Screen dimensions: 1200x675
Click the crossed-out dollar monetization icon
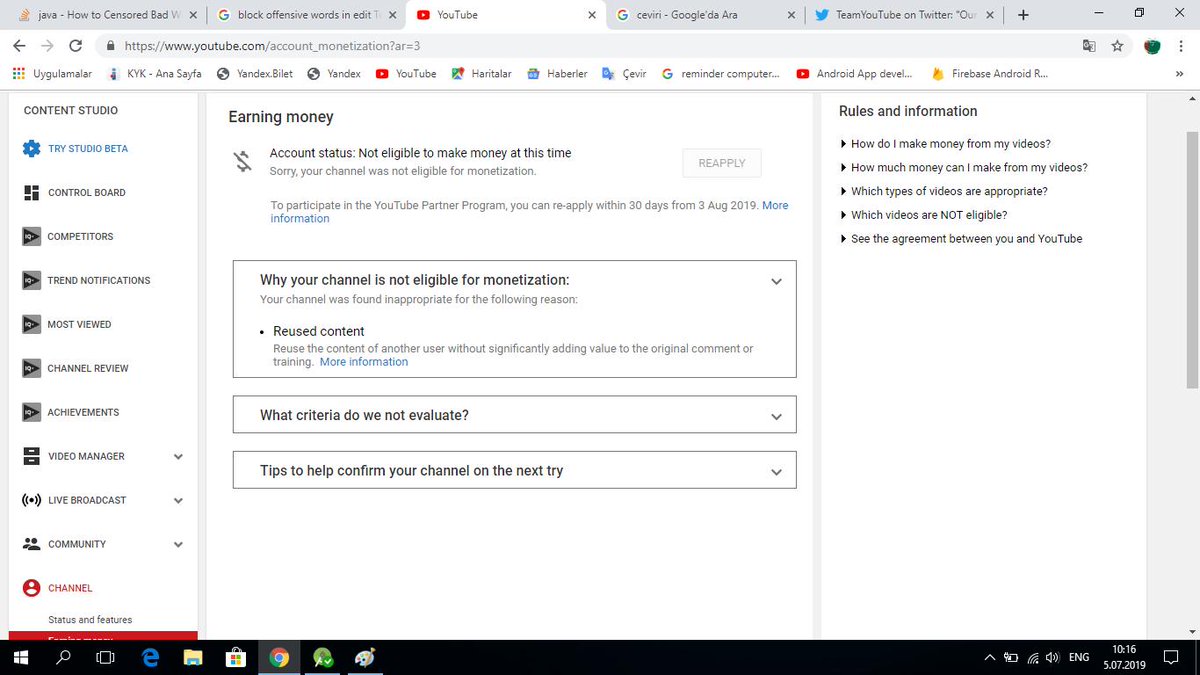click(243, 162)
